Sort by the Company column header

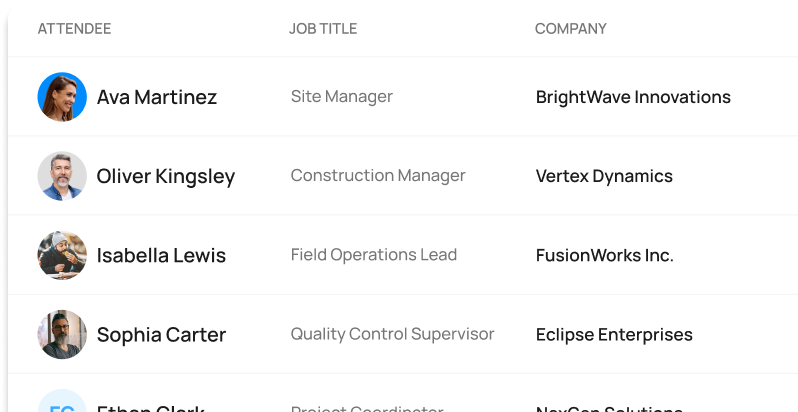click(570, 29)
